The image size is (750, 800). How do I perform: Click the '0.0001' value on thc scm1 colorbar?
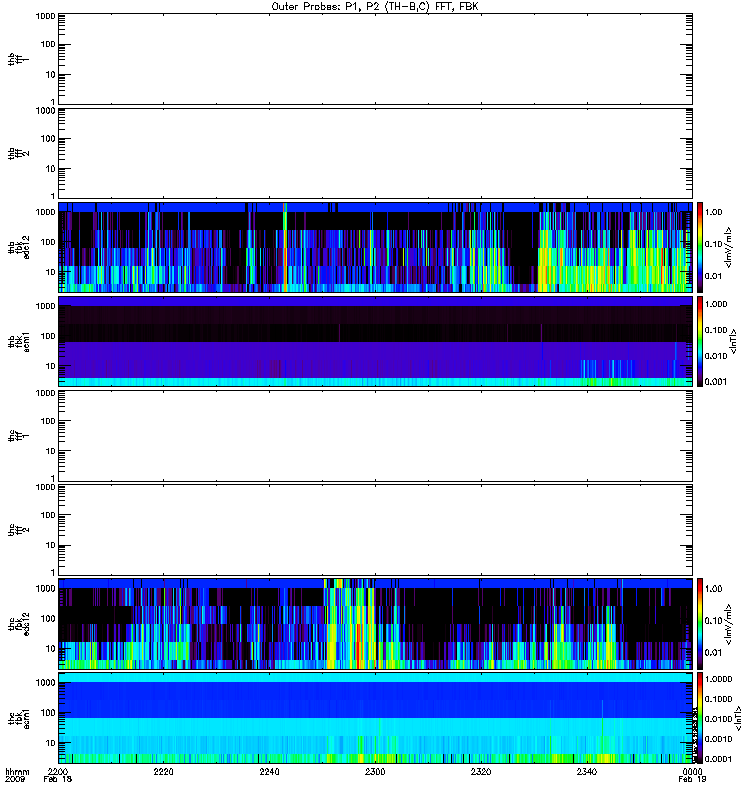(x=718, y=759)
